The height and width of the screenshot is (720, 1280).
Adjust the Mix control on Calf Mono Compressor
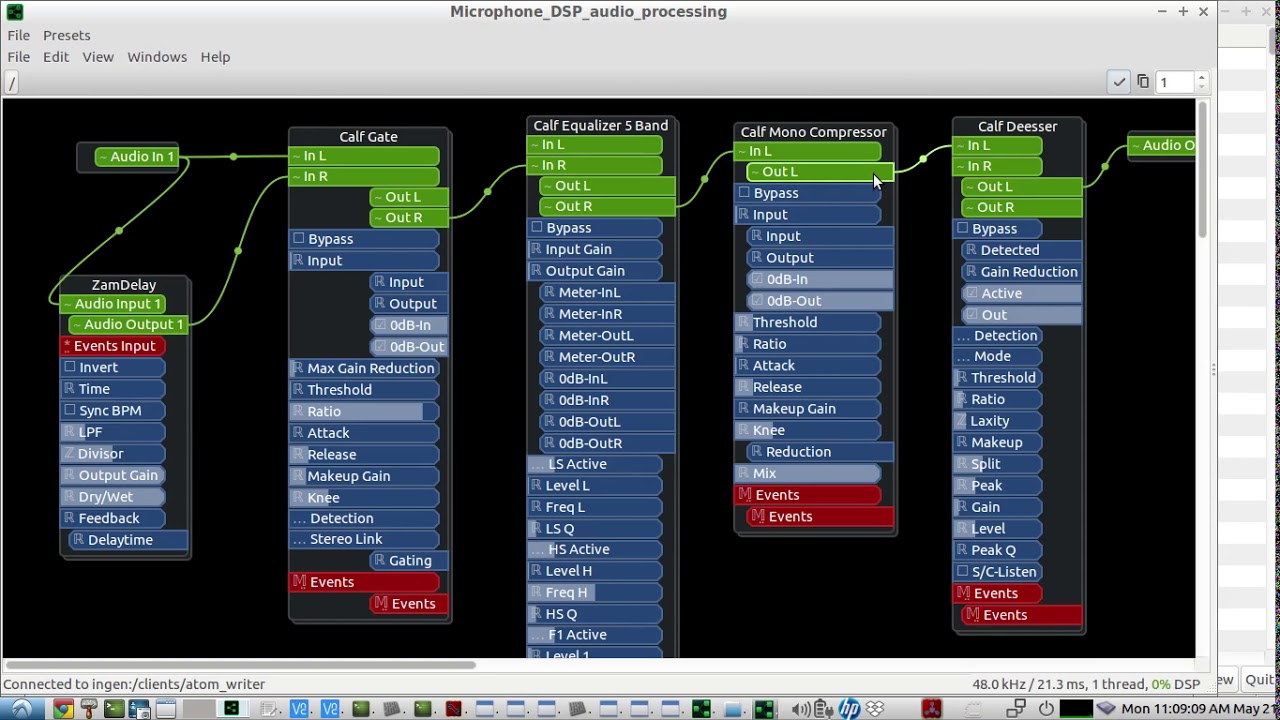(x=808, y=473)
